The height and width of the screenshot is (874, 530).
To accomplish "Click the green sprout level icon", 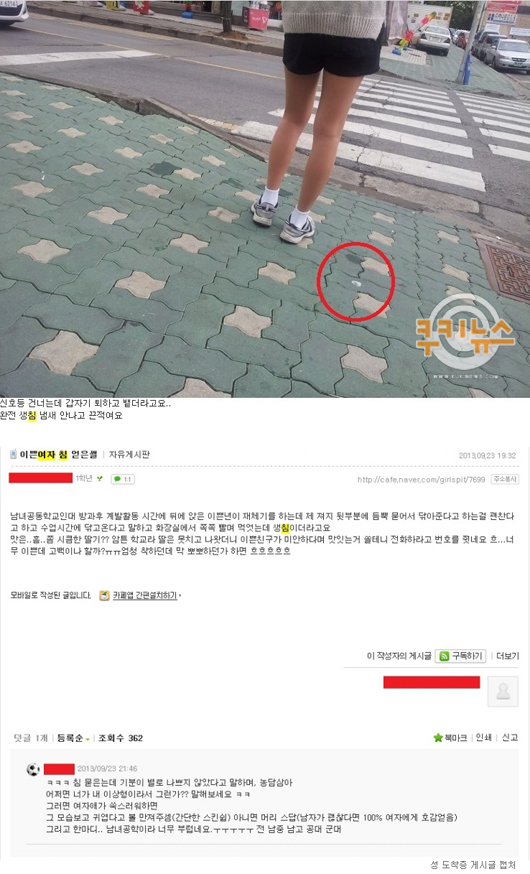I will (x=99, y=479).
